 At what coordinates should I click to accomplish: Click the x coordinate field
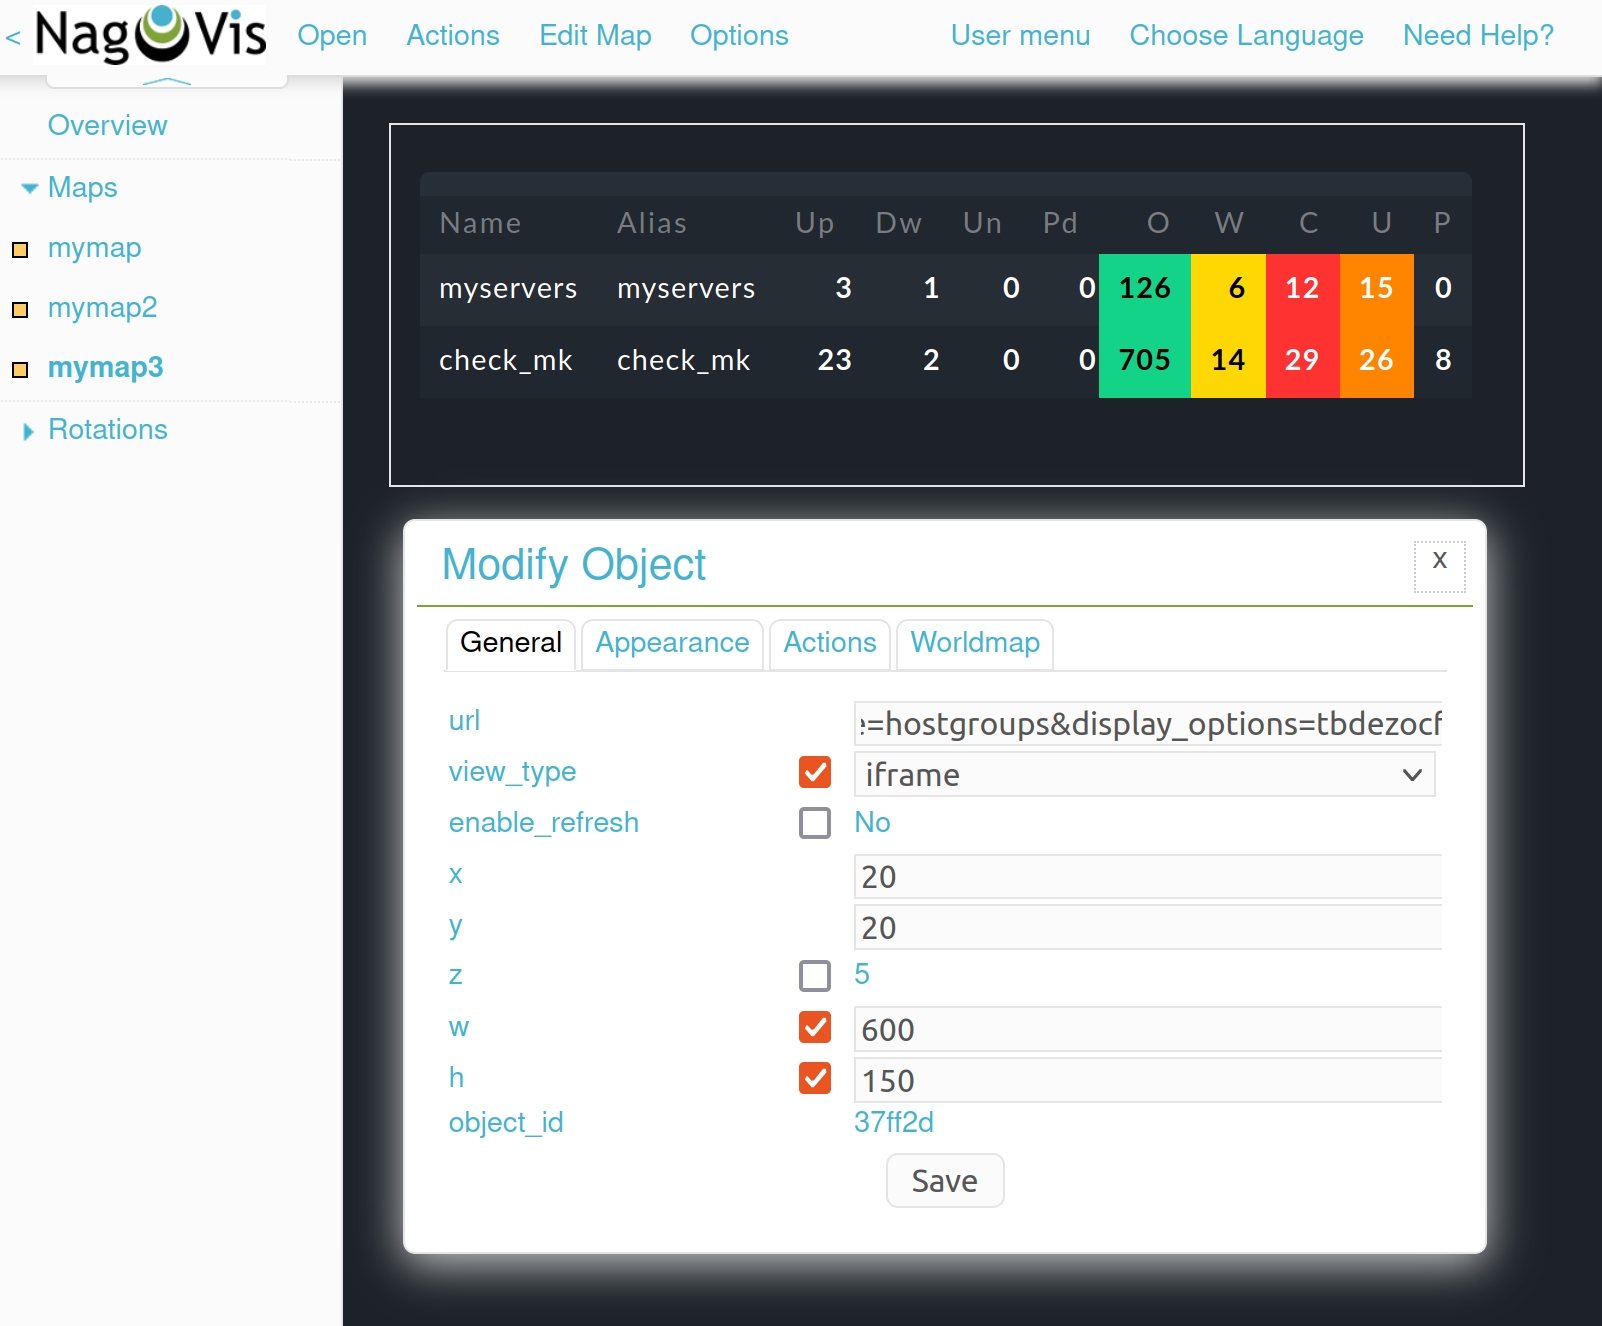[x=1148, y=877]
